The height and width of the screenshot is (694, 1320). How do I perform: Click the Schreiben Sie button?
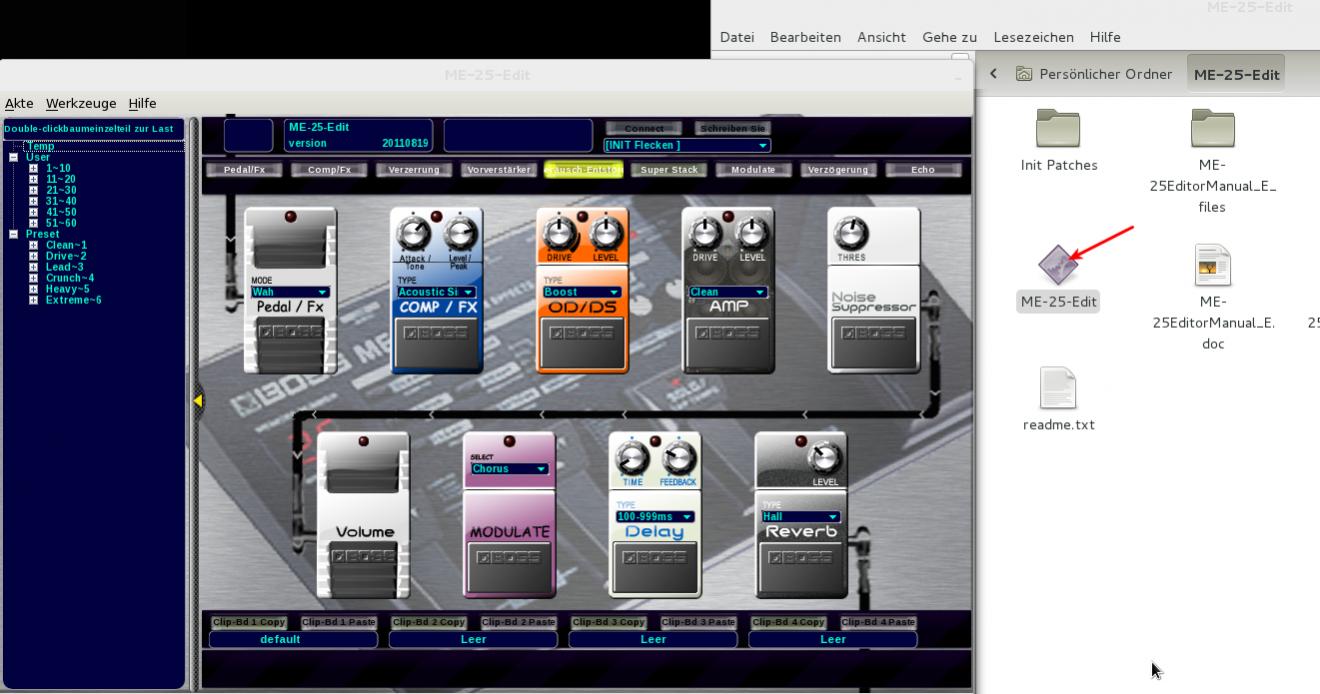point(733,128)
